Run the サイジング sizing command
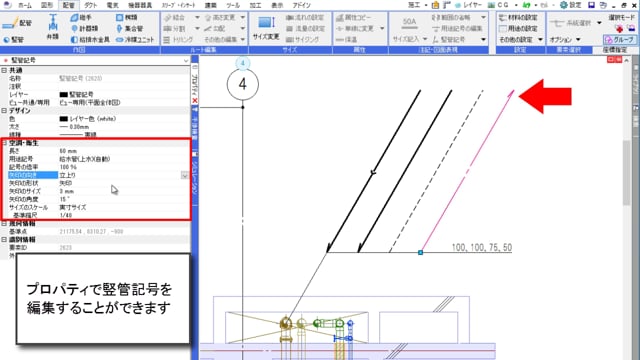 [302, 40]
